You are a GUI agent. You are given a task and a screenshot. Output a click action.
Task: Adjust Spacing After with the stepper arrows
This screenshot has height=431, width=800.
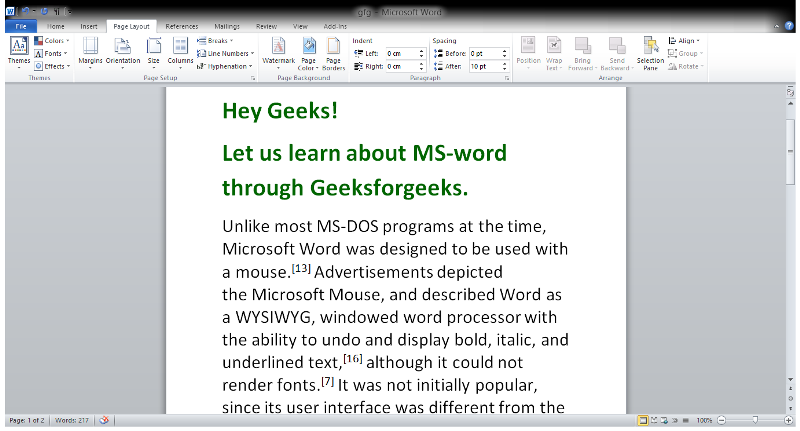pos(505,66)
